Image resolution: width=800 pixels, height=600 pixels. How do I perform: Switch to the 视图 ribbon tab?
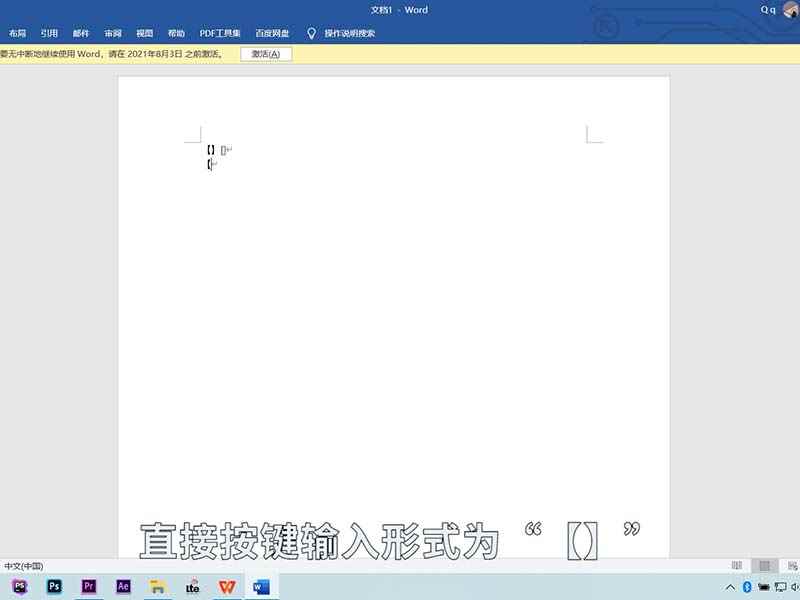pyautogui.click(x=145, y=32)
